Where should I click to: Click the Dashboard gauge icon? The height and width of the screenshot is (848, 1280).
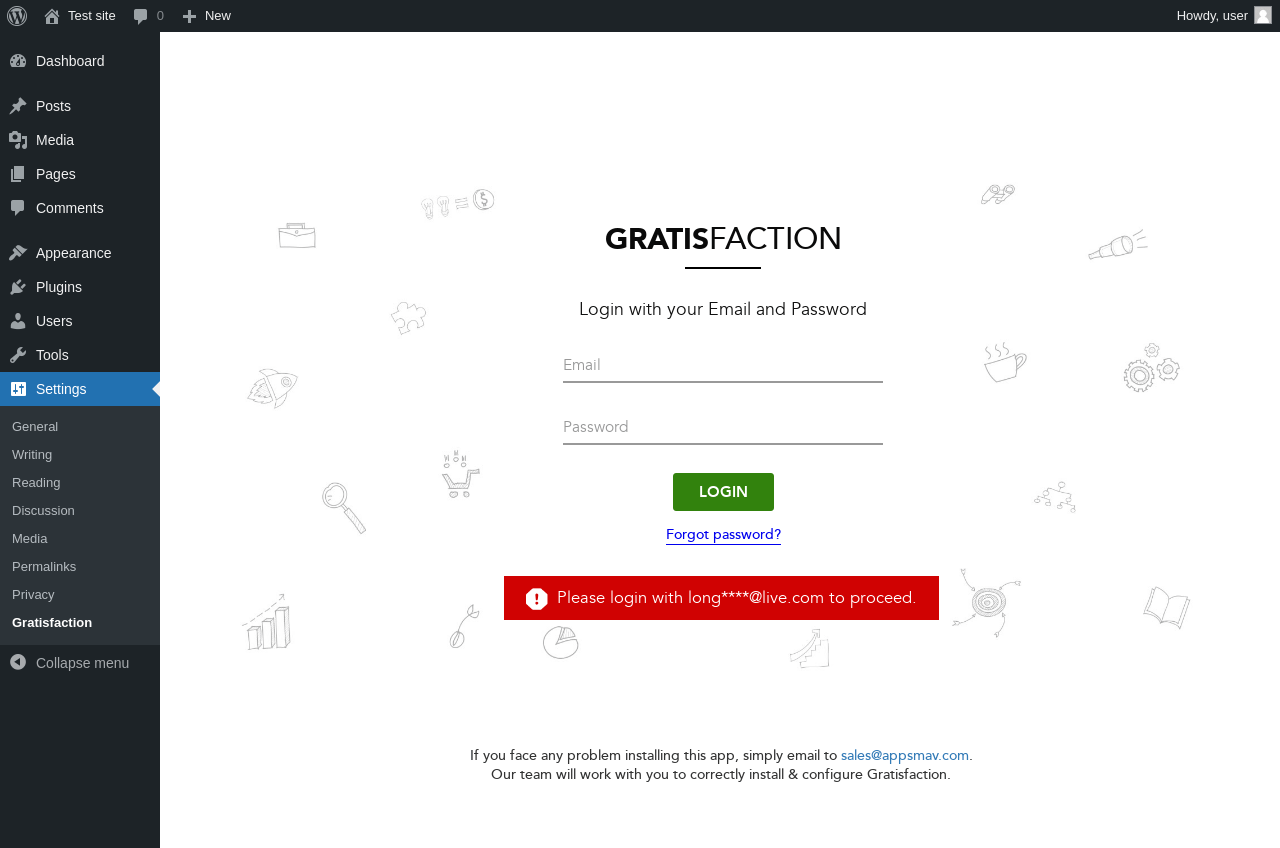tap(18, 61)
